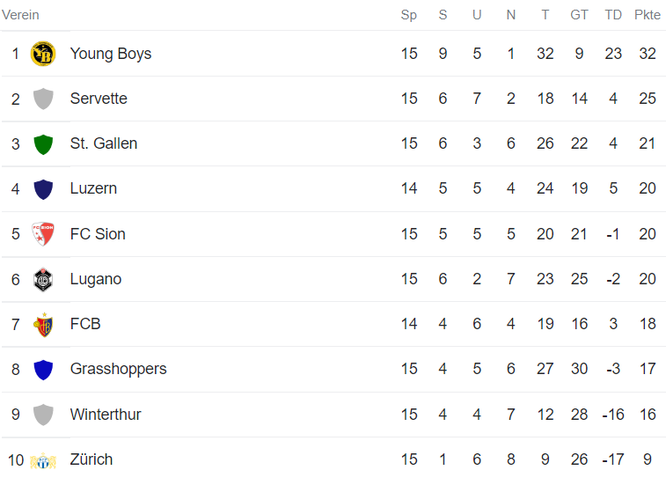Click the Winterthur grey shield icon
Viewport: 666px width, 485px height.
coord(43,415)
